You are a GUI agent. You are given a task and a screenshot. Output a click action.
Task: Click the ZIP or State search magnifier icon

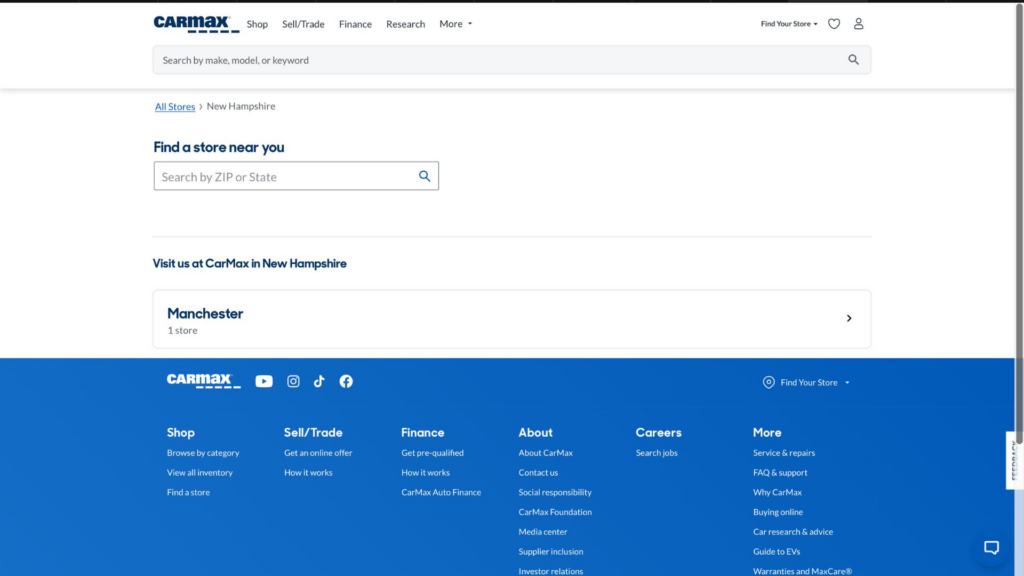click(x=424, y=176)
